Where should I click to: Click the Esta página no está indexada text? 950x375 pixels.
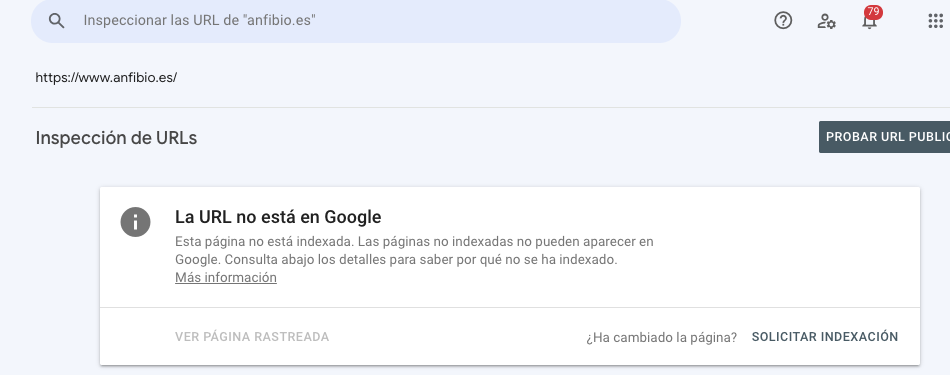[x=264, y=241]
